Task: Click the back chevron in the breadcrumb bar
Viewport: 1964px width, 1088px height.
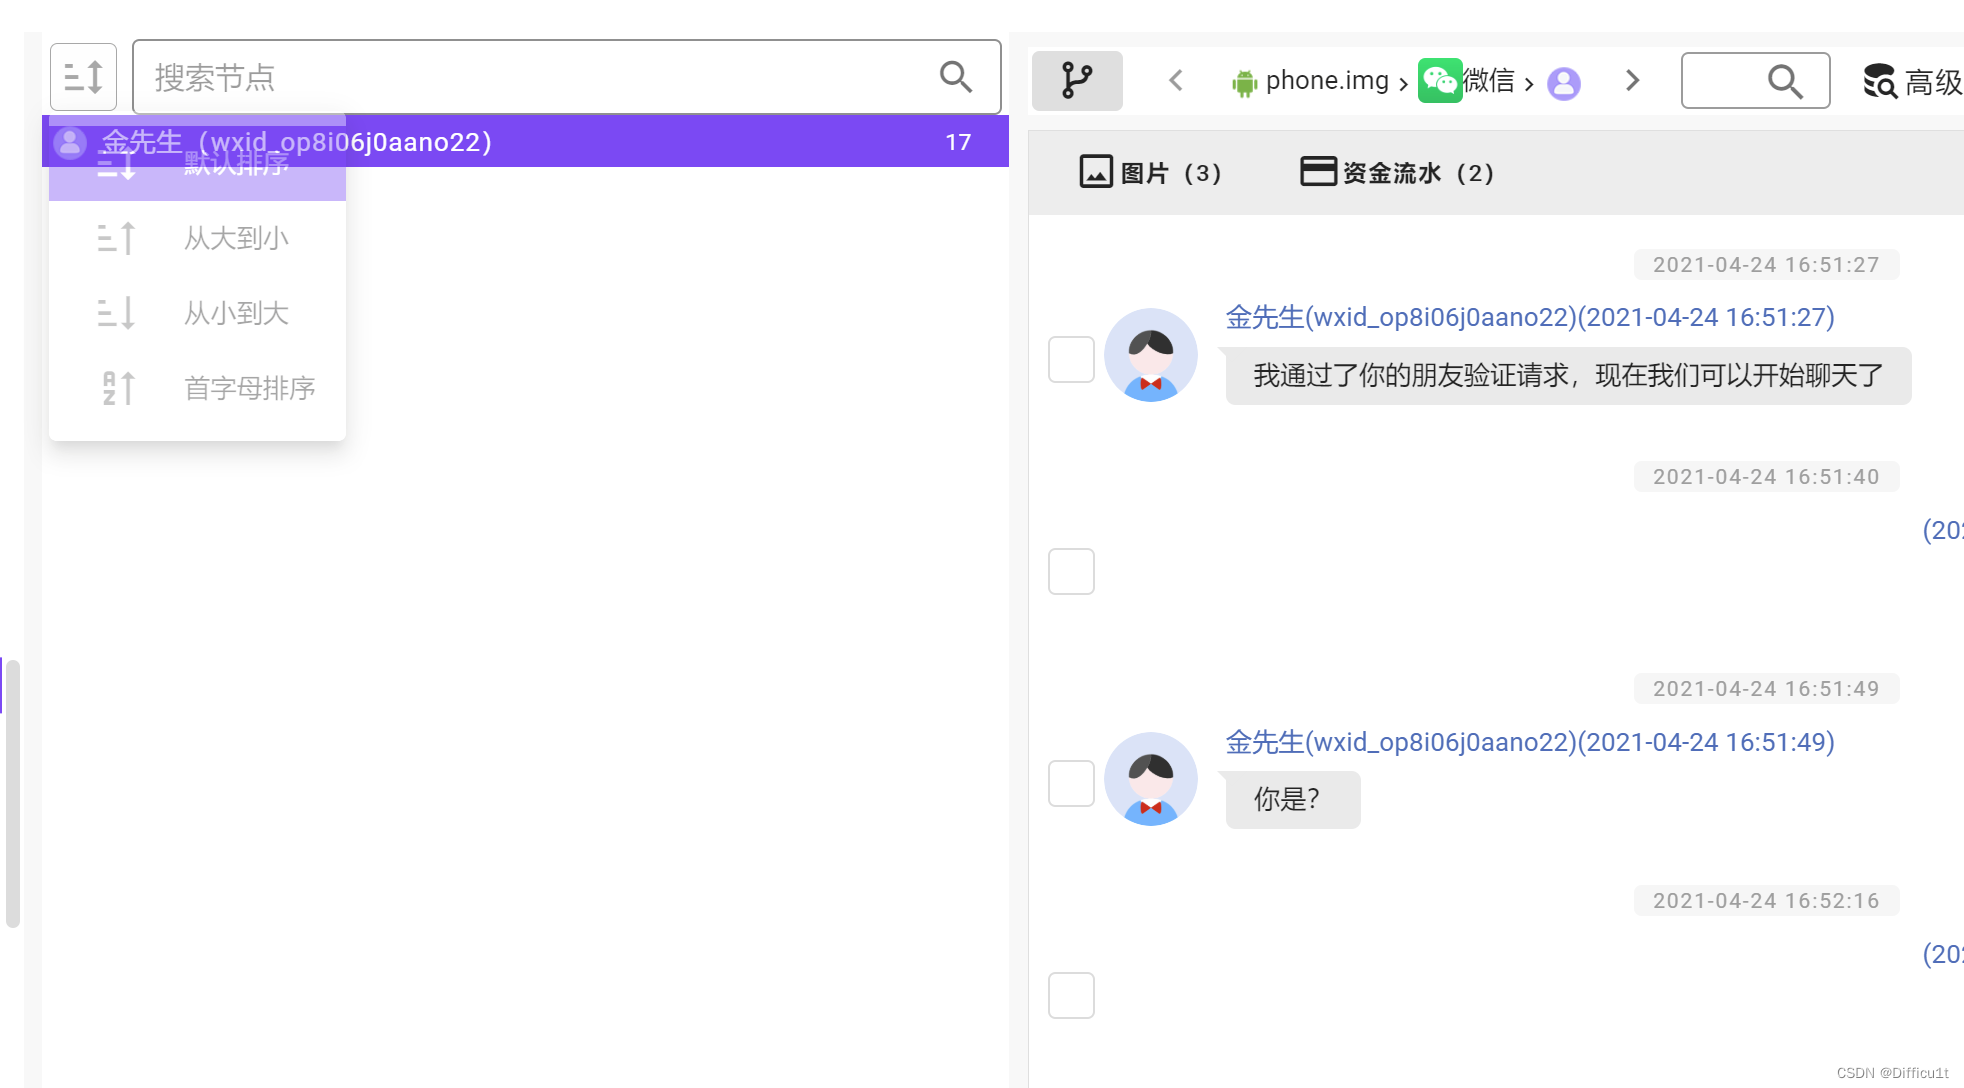Action: (1175, 81)
